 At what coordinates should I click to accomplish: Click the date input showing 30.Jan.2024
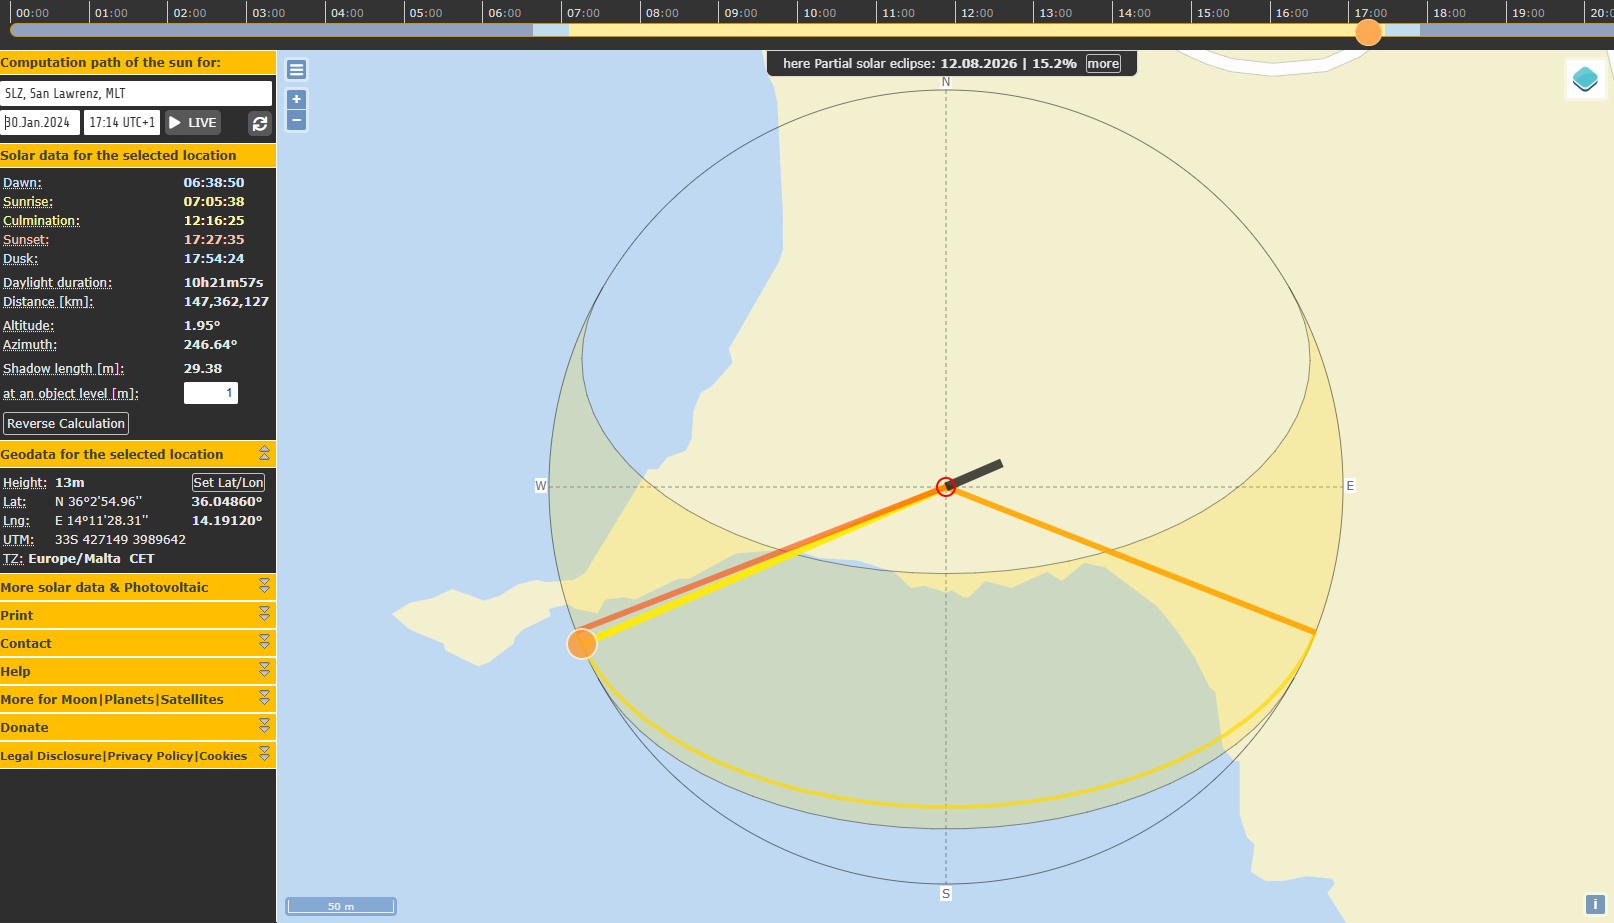40,122
